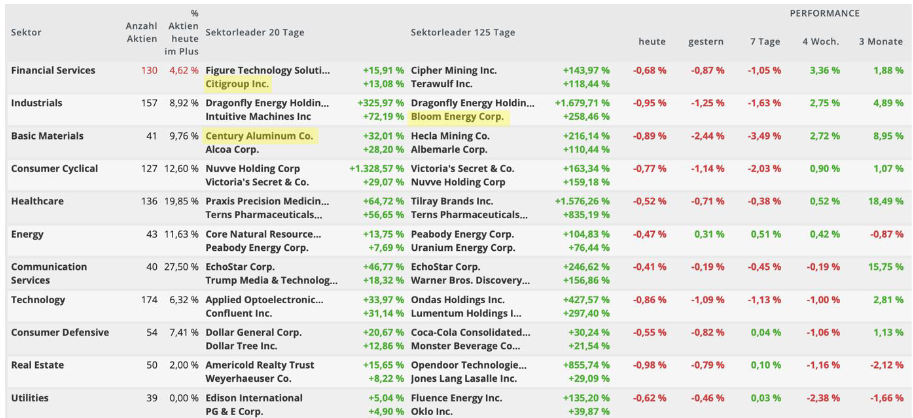Open the Hecla Mining Co. stock link
The image size is (913, 418).
click(x=450, y=136)
